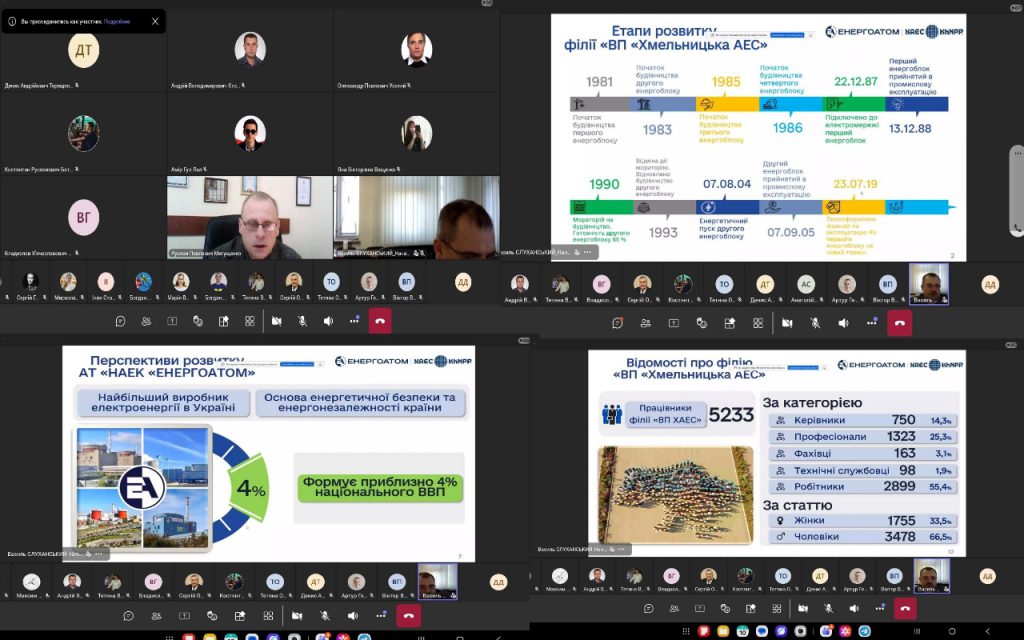Toggle camera in the participant gallery meeting

(277, 321)
